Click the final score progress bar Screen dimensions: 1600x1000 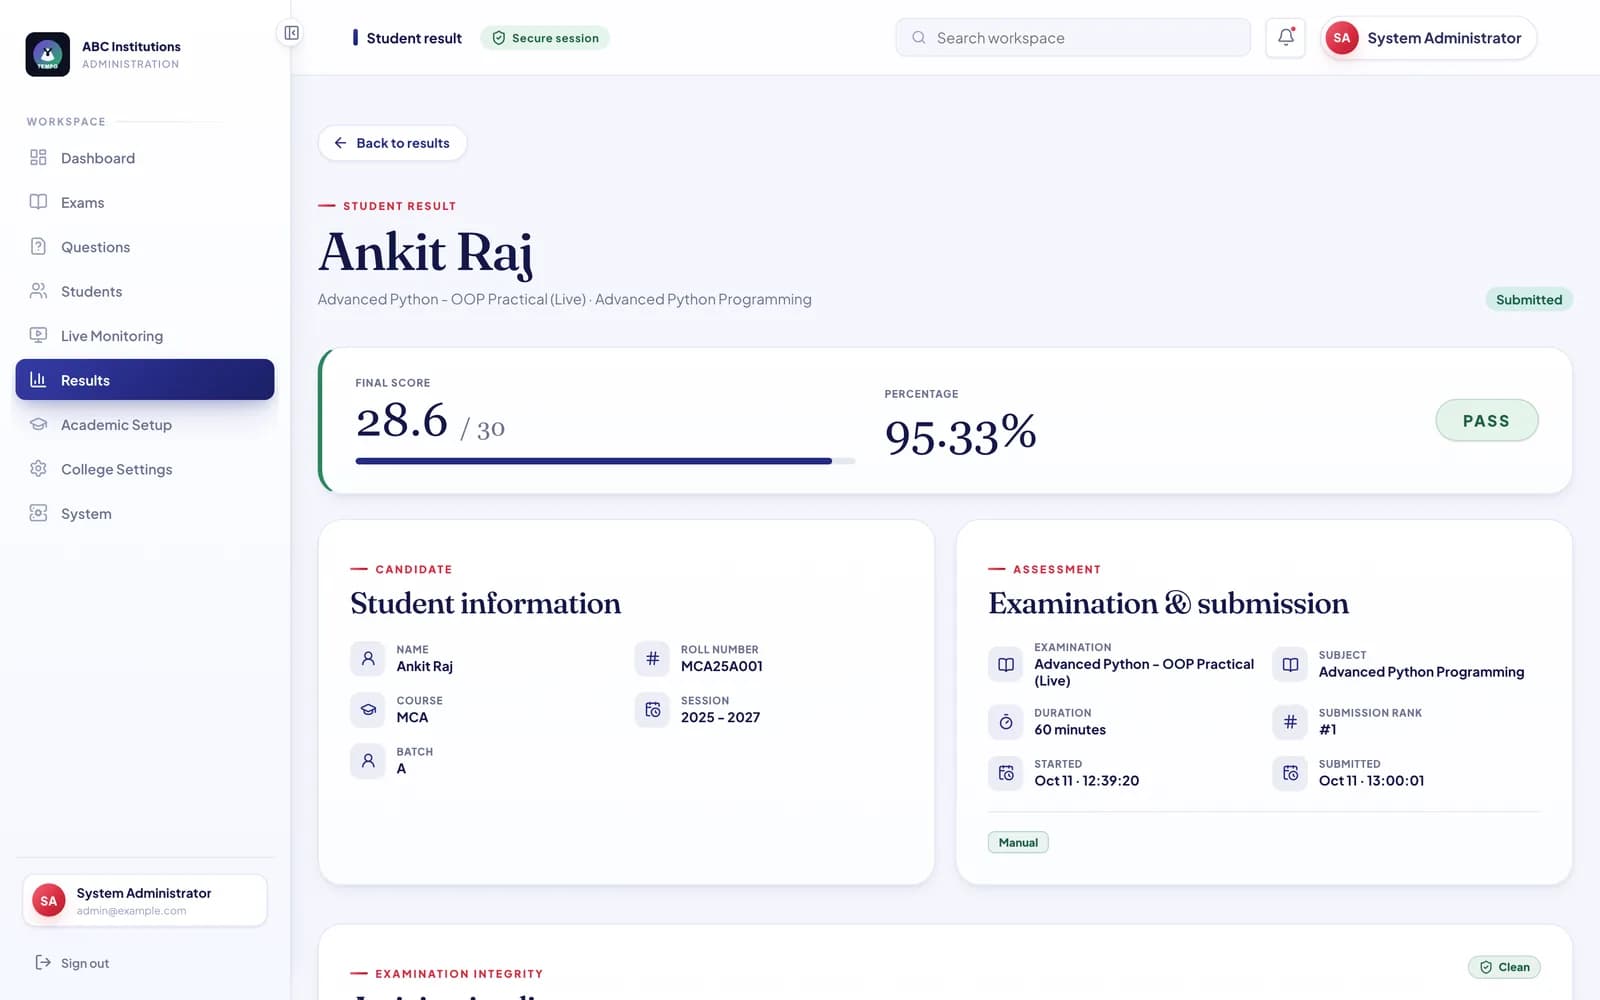click(x=605, y=461)
